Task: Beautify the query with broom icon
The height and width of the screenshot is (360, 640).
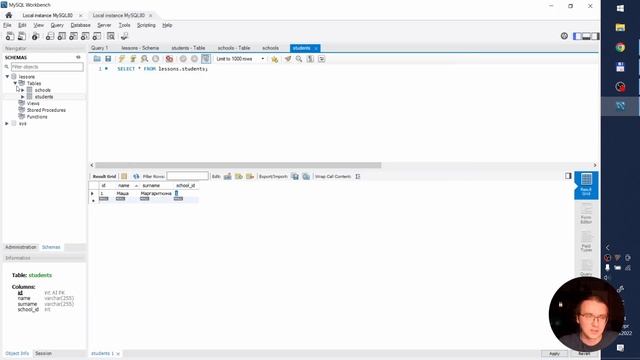Action: click(288, 59)
